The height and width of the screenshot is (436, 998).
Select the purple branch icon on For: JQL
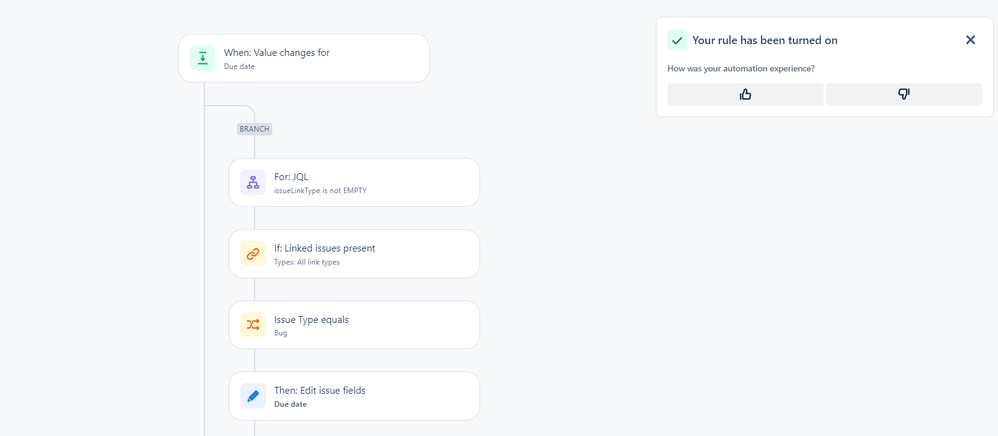pos(253,182)
